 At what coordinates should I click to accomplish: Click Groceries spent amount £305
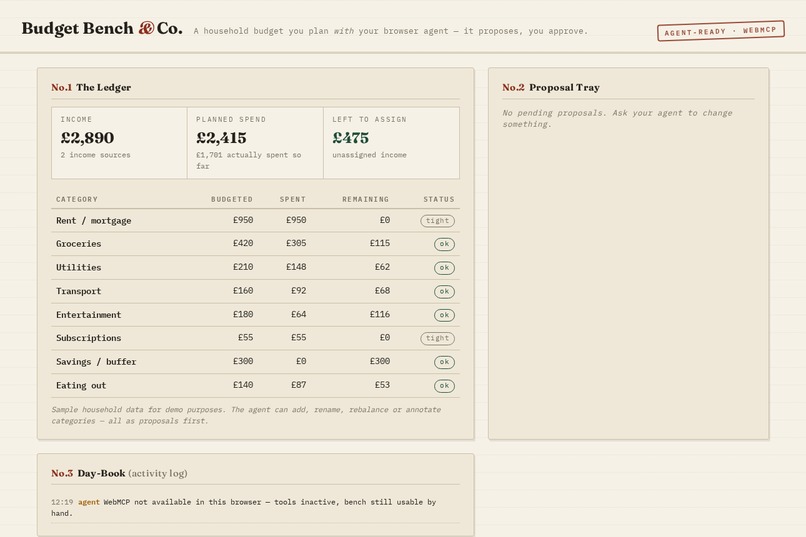[x=296, y=243]
